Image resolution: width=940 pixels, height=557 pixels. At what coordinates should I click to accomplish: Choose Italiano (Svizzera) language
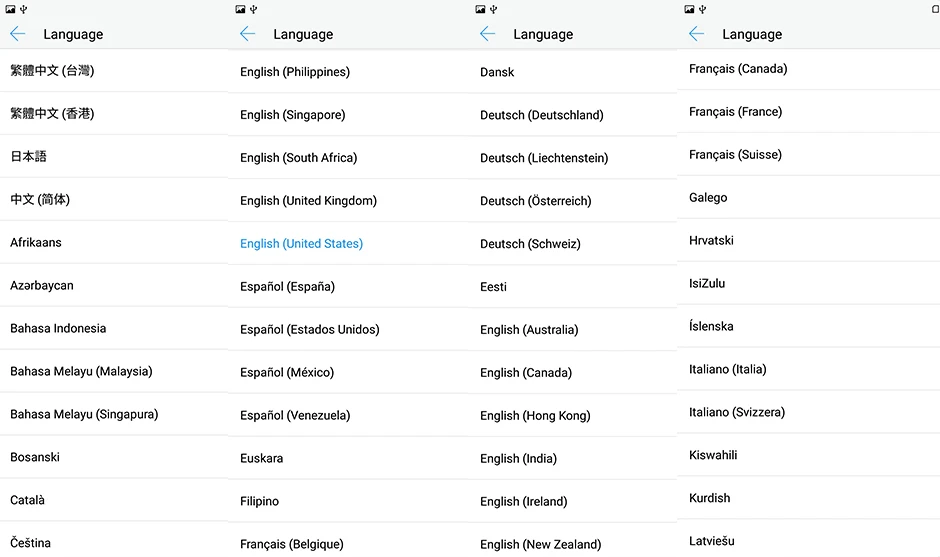737,412
